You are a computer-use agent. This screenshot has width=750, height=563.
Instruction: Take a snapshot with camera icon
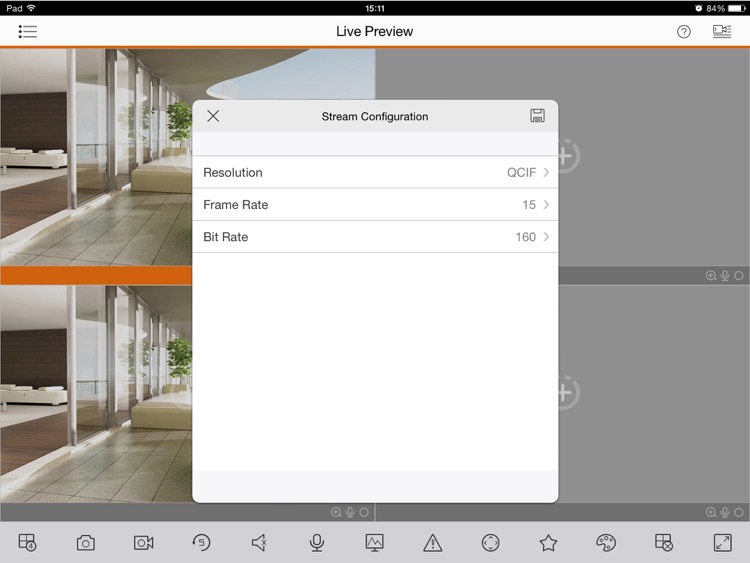86,543
